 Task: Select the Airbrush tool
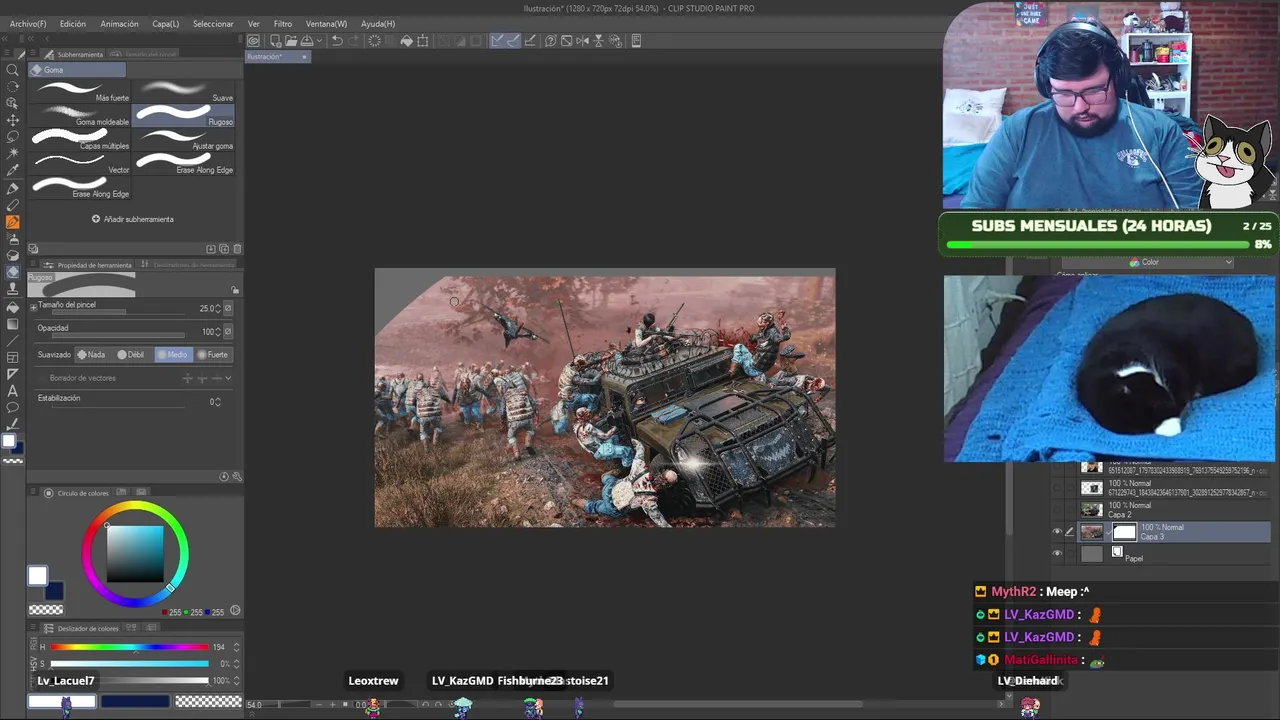click(x=13, y=239)
